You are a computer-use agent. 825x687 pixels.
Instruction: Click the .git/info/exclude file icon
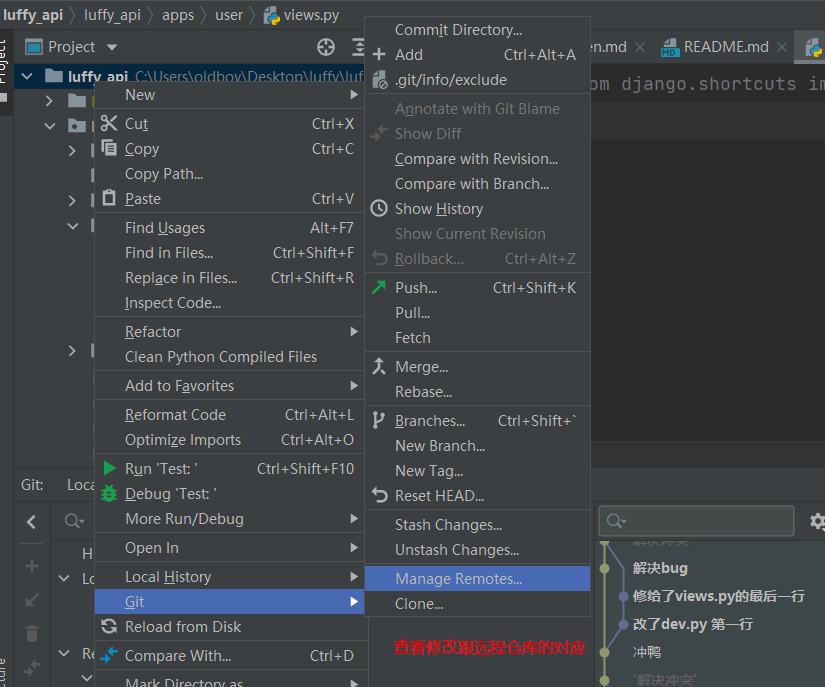(x=379, y=79)
